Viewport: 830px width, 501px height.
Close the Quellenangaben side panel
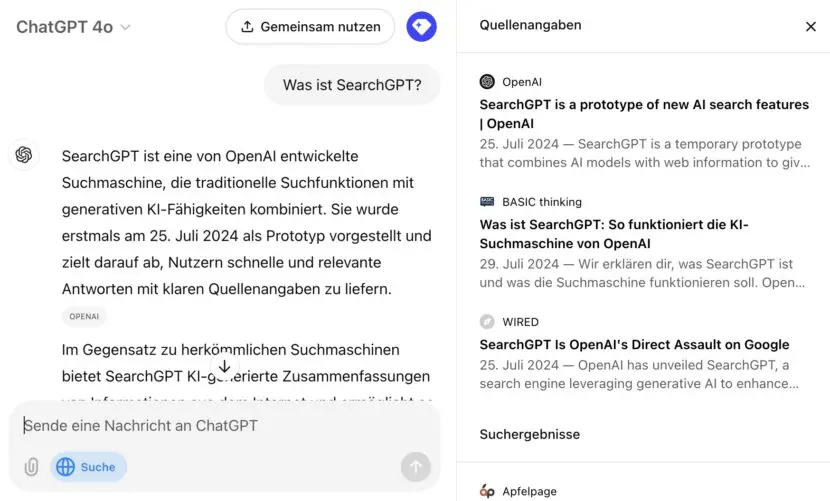tap(811, 27)
